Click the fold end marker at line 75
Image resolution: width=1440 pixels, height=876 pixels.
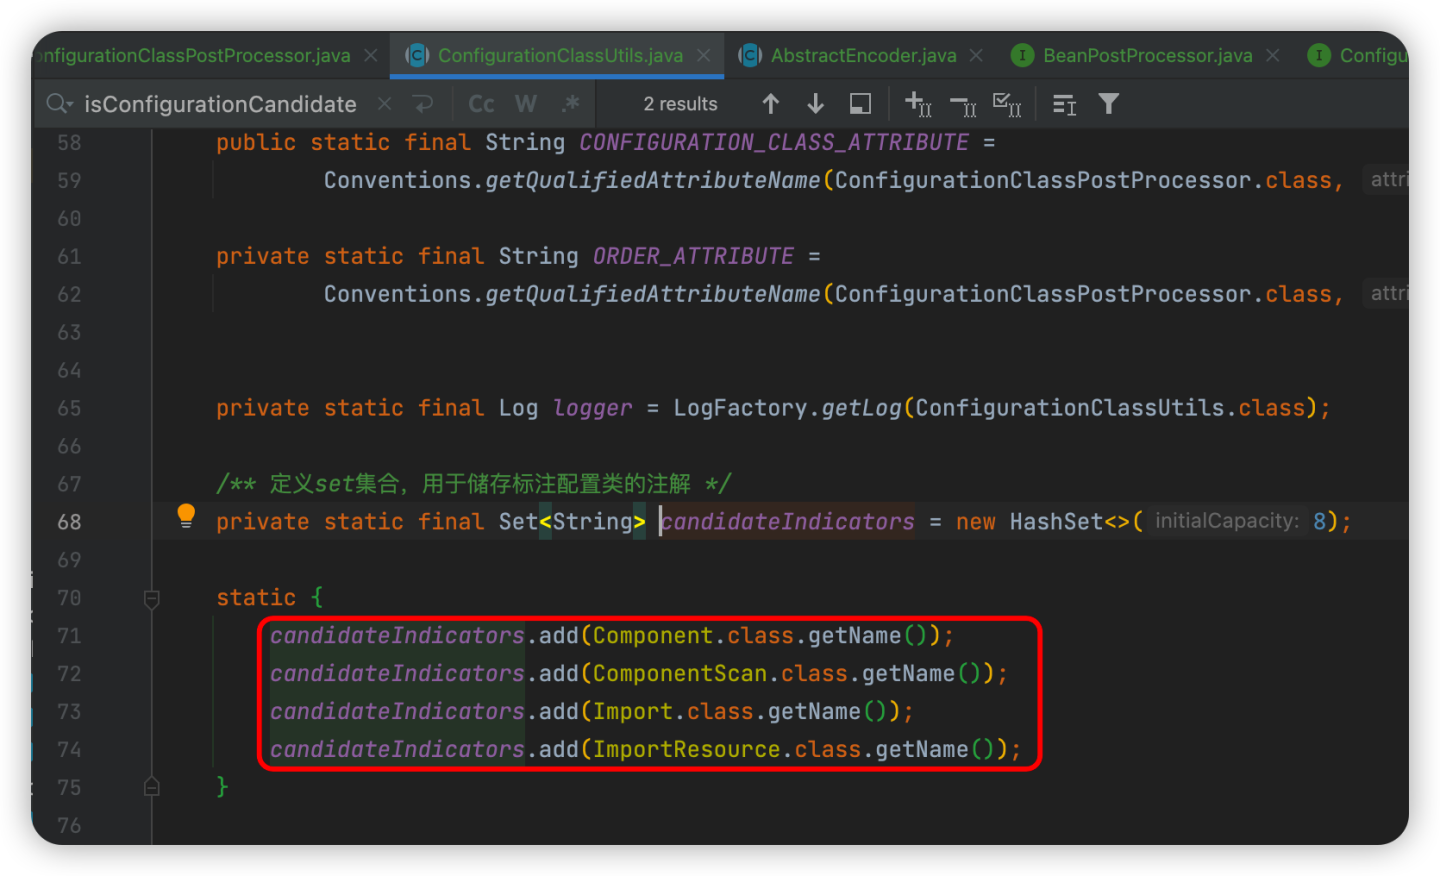[152, 787]
